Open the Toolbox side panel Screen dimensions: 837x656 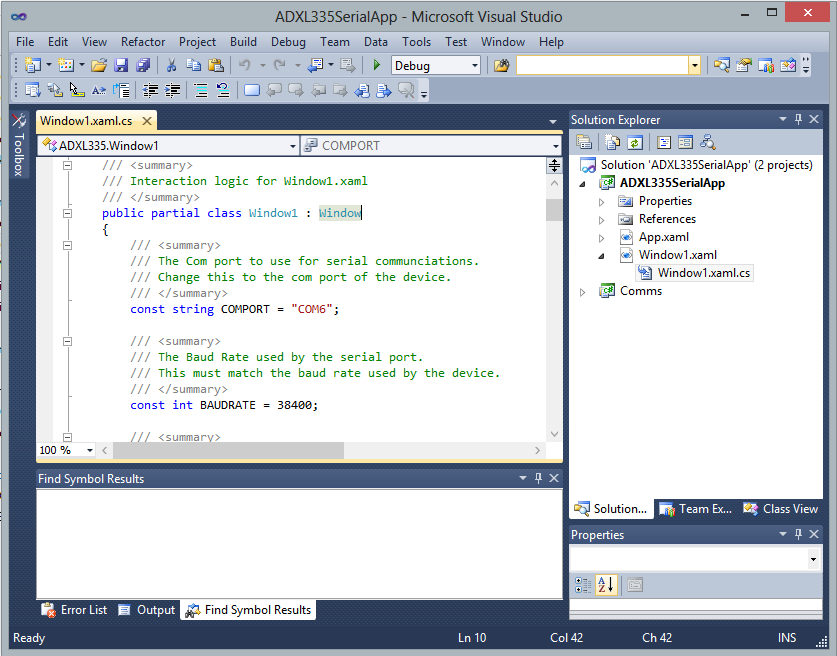[x=19, y=144]
